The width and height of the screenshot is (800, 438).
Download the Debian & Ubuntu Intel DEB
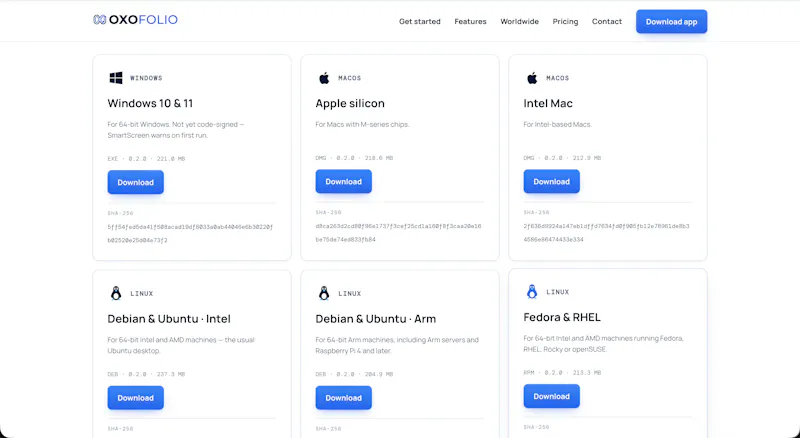136,398
